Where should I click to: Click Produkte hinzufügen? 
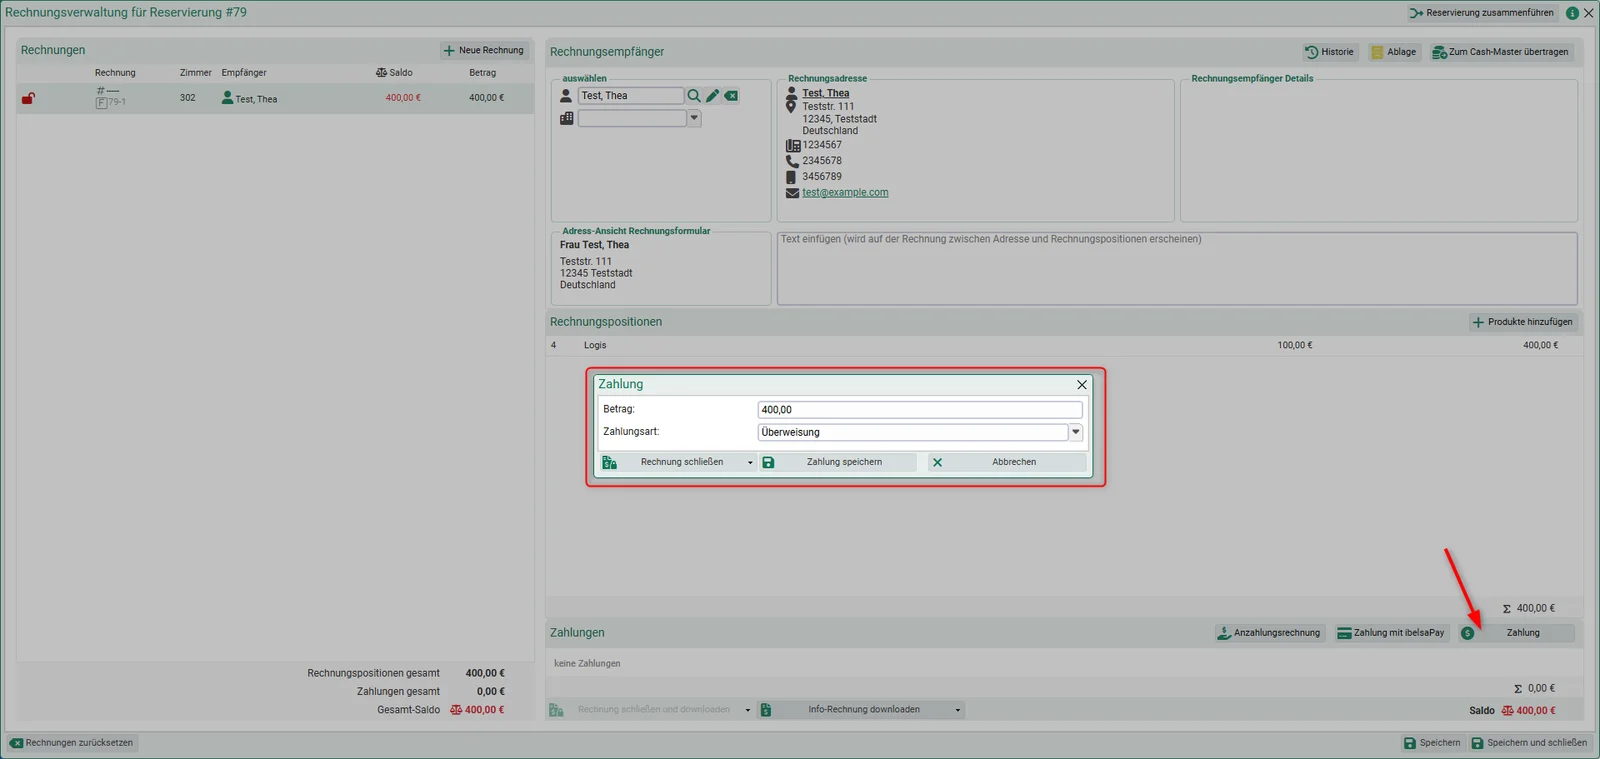(1522, 322)
